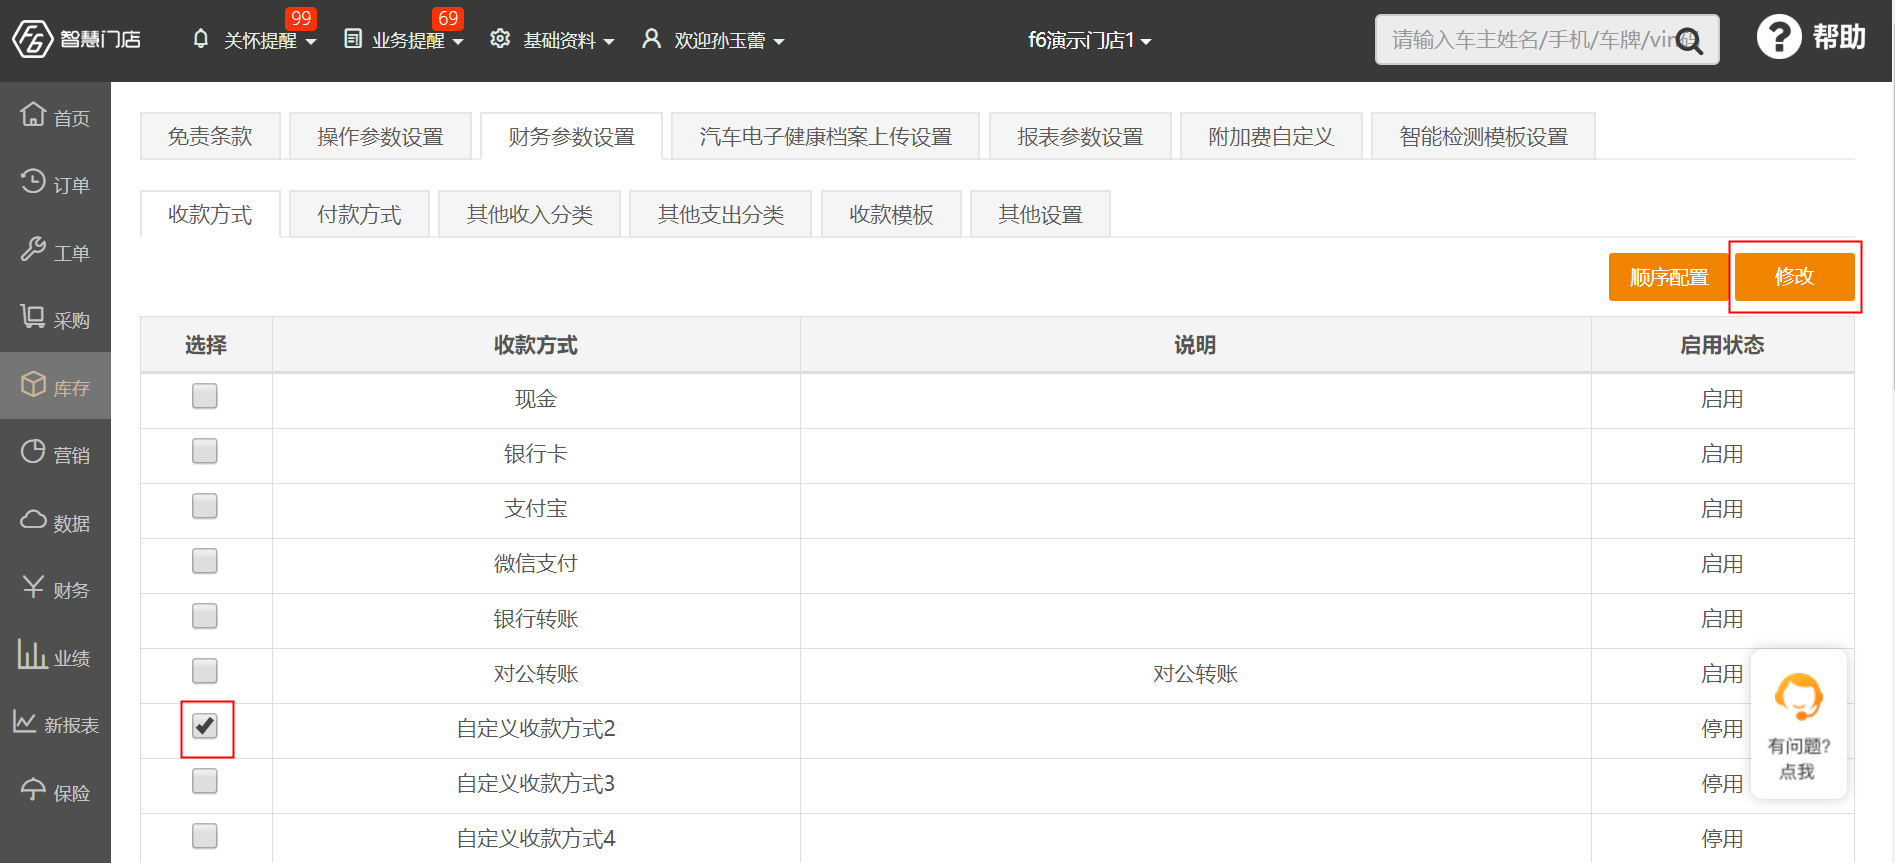Viewport: 1895px width, 863px height.
Task: Open the 附加费自定义 tab
Action: point(1271,136)
